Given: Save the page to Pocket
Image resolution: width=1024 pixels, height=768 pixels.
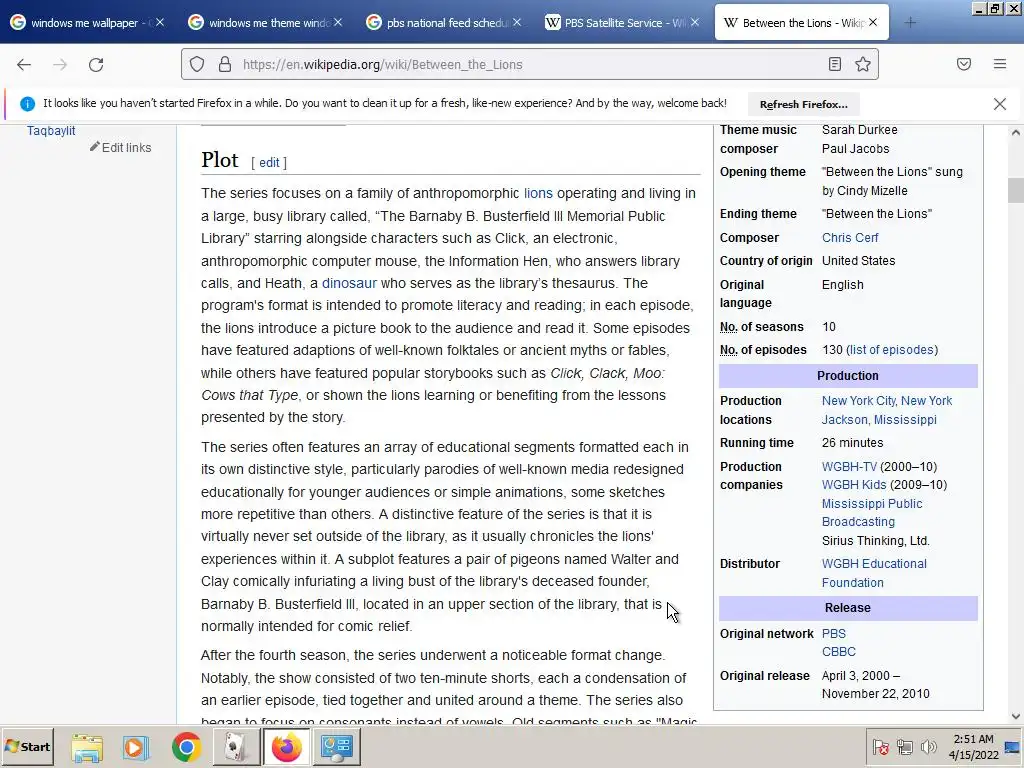Looking at the screenshot, I should [964, 64].
